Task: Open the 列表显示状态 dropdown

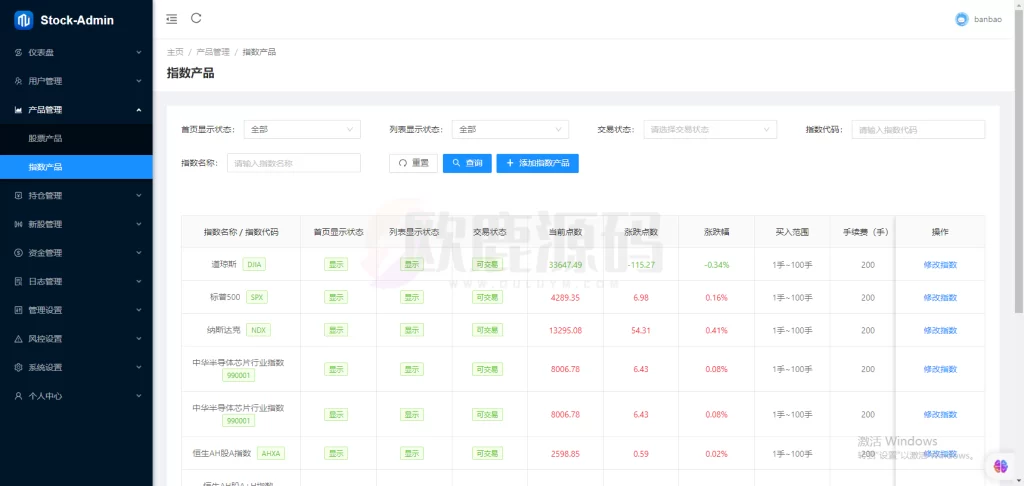Action: click(x=510, y=129)
